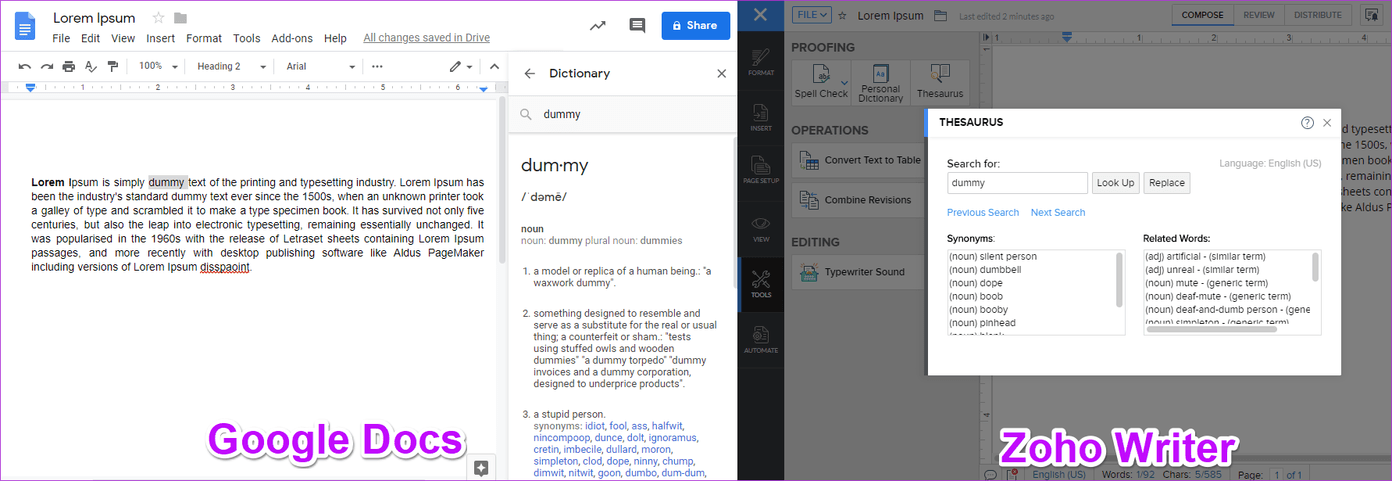This screenshot has height=481, width=1392.
Task: Open the comment history speech bubble icon
Action: click(x=637, y=26)
